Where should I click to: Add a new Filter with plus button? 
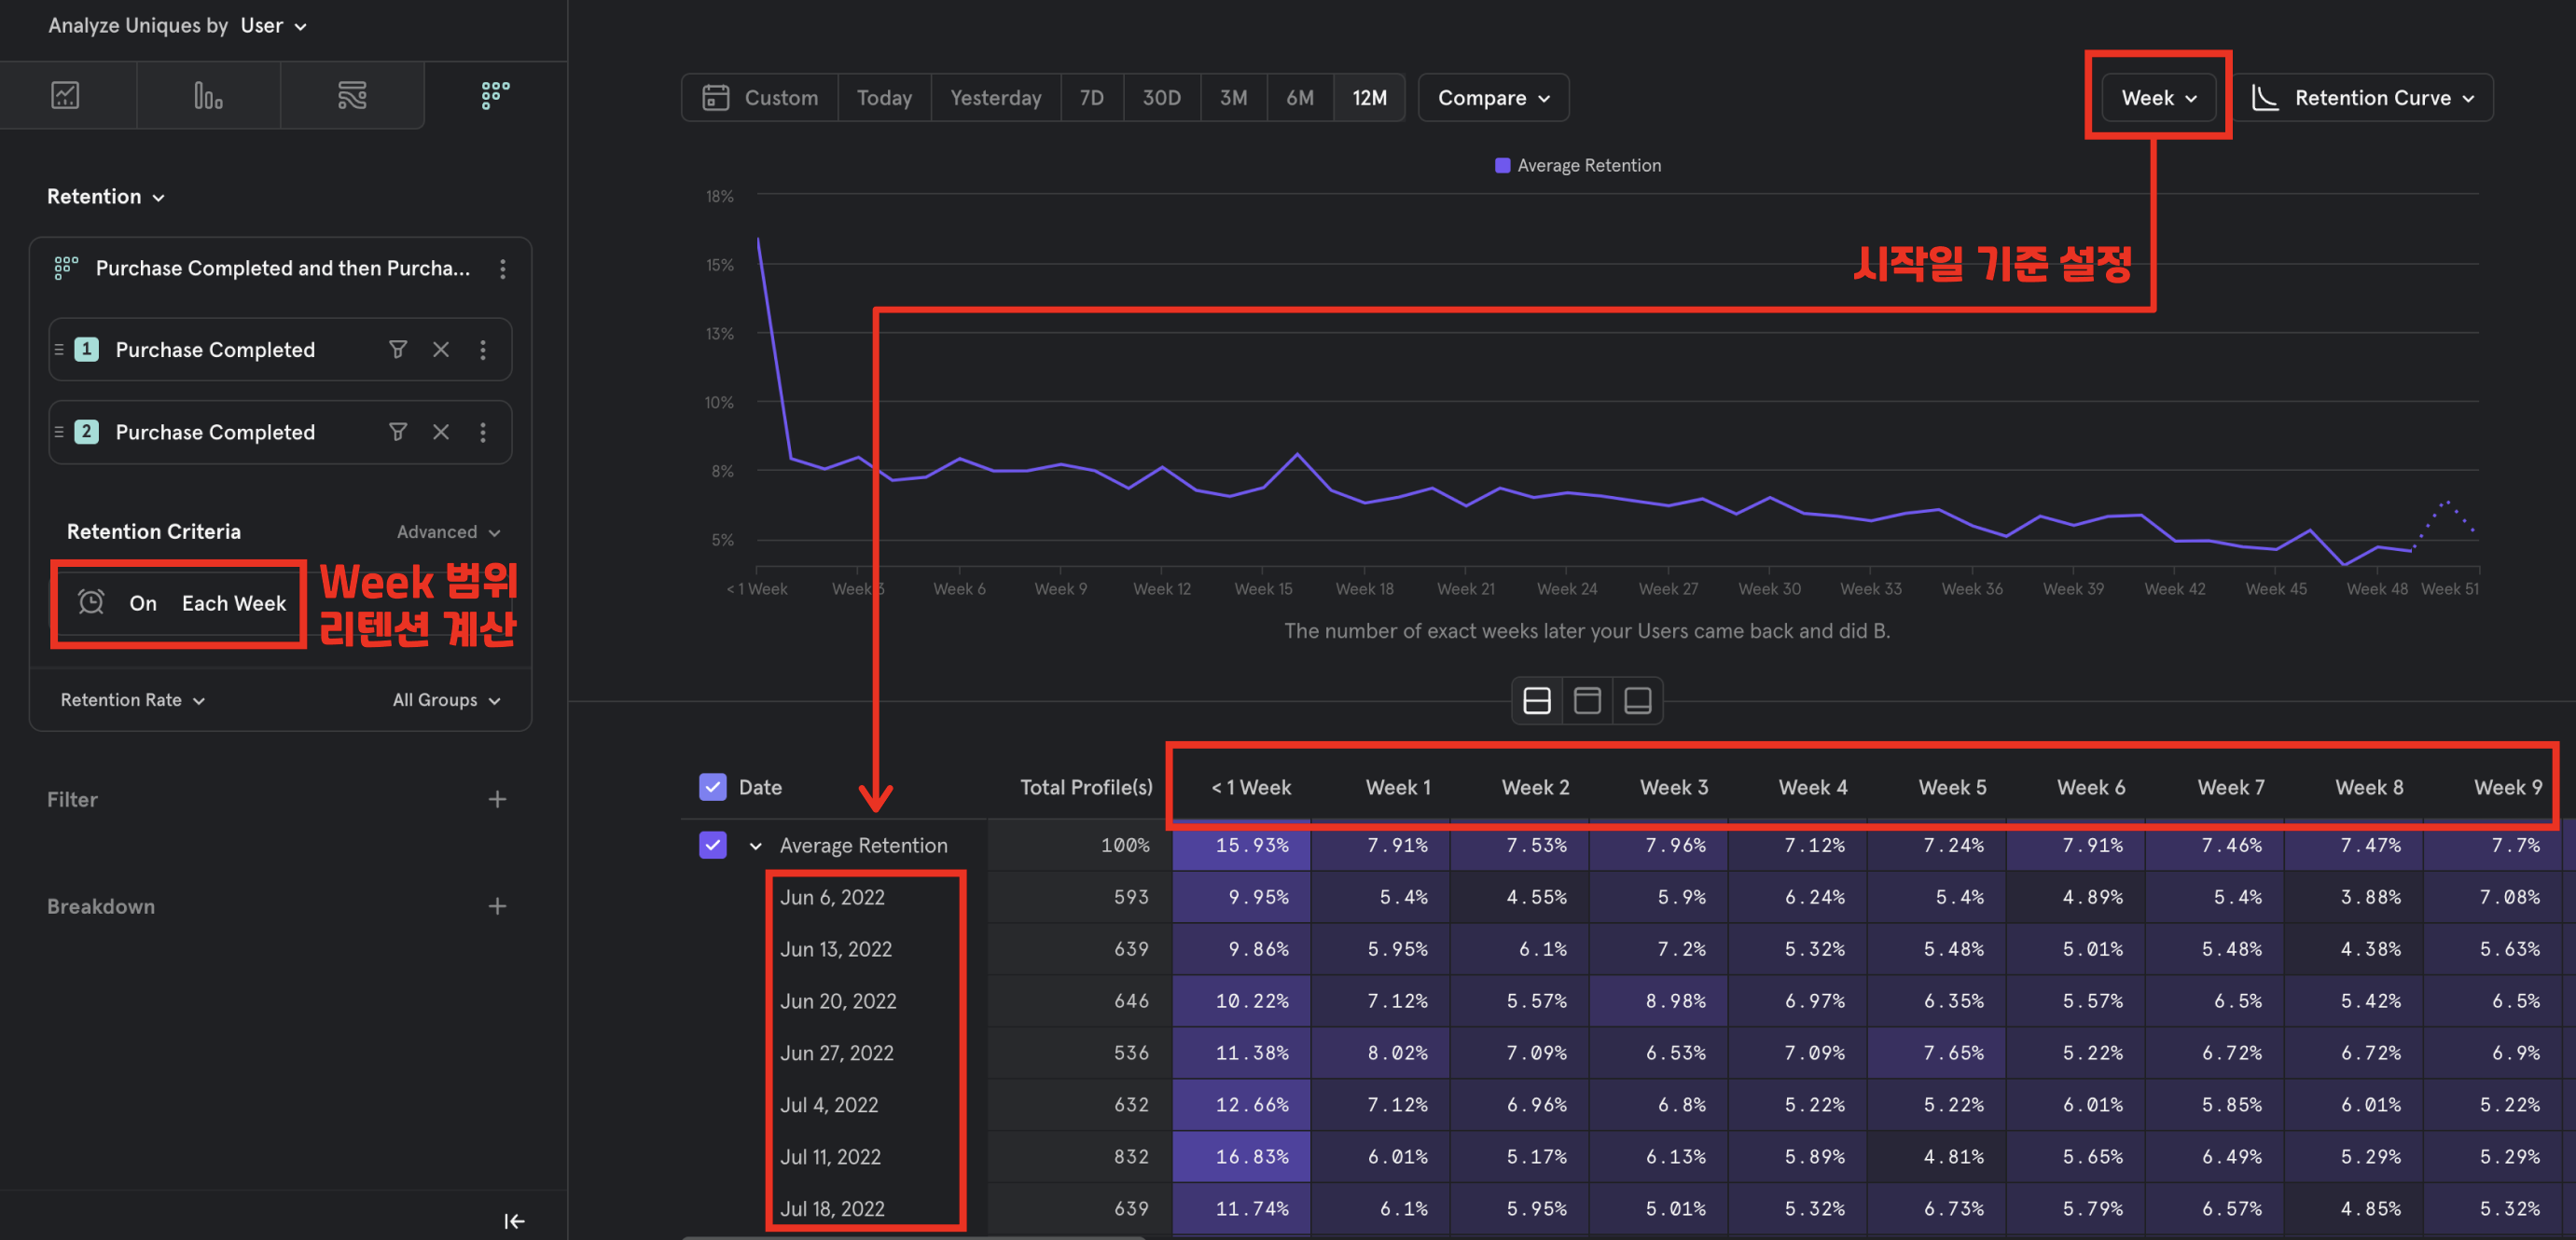(497, 799)
